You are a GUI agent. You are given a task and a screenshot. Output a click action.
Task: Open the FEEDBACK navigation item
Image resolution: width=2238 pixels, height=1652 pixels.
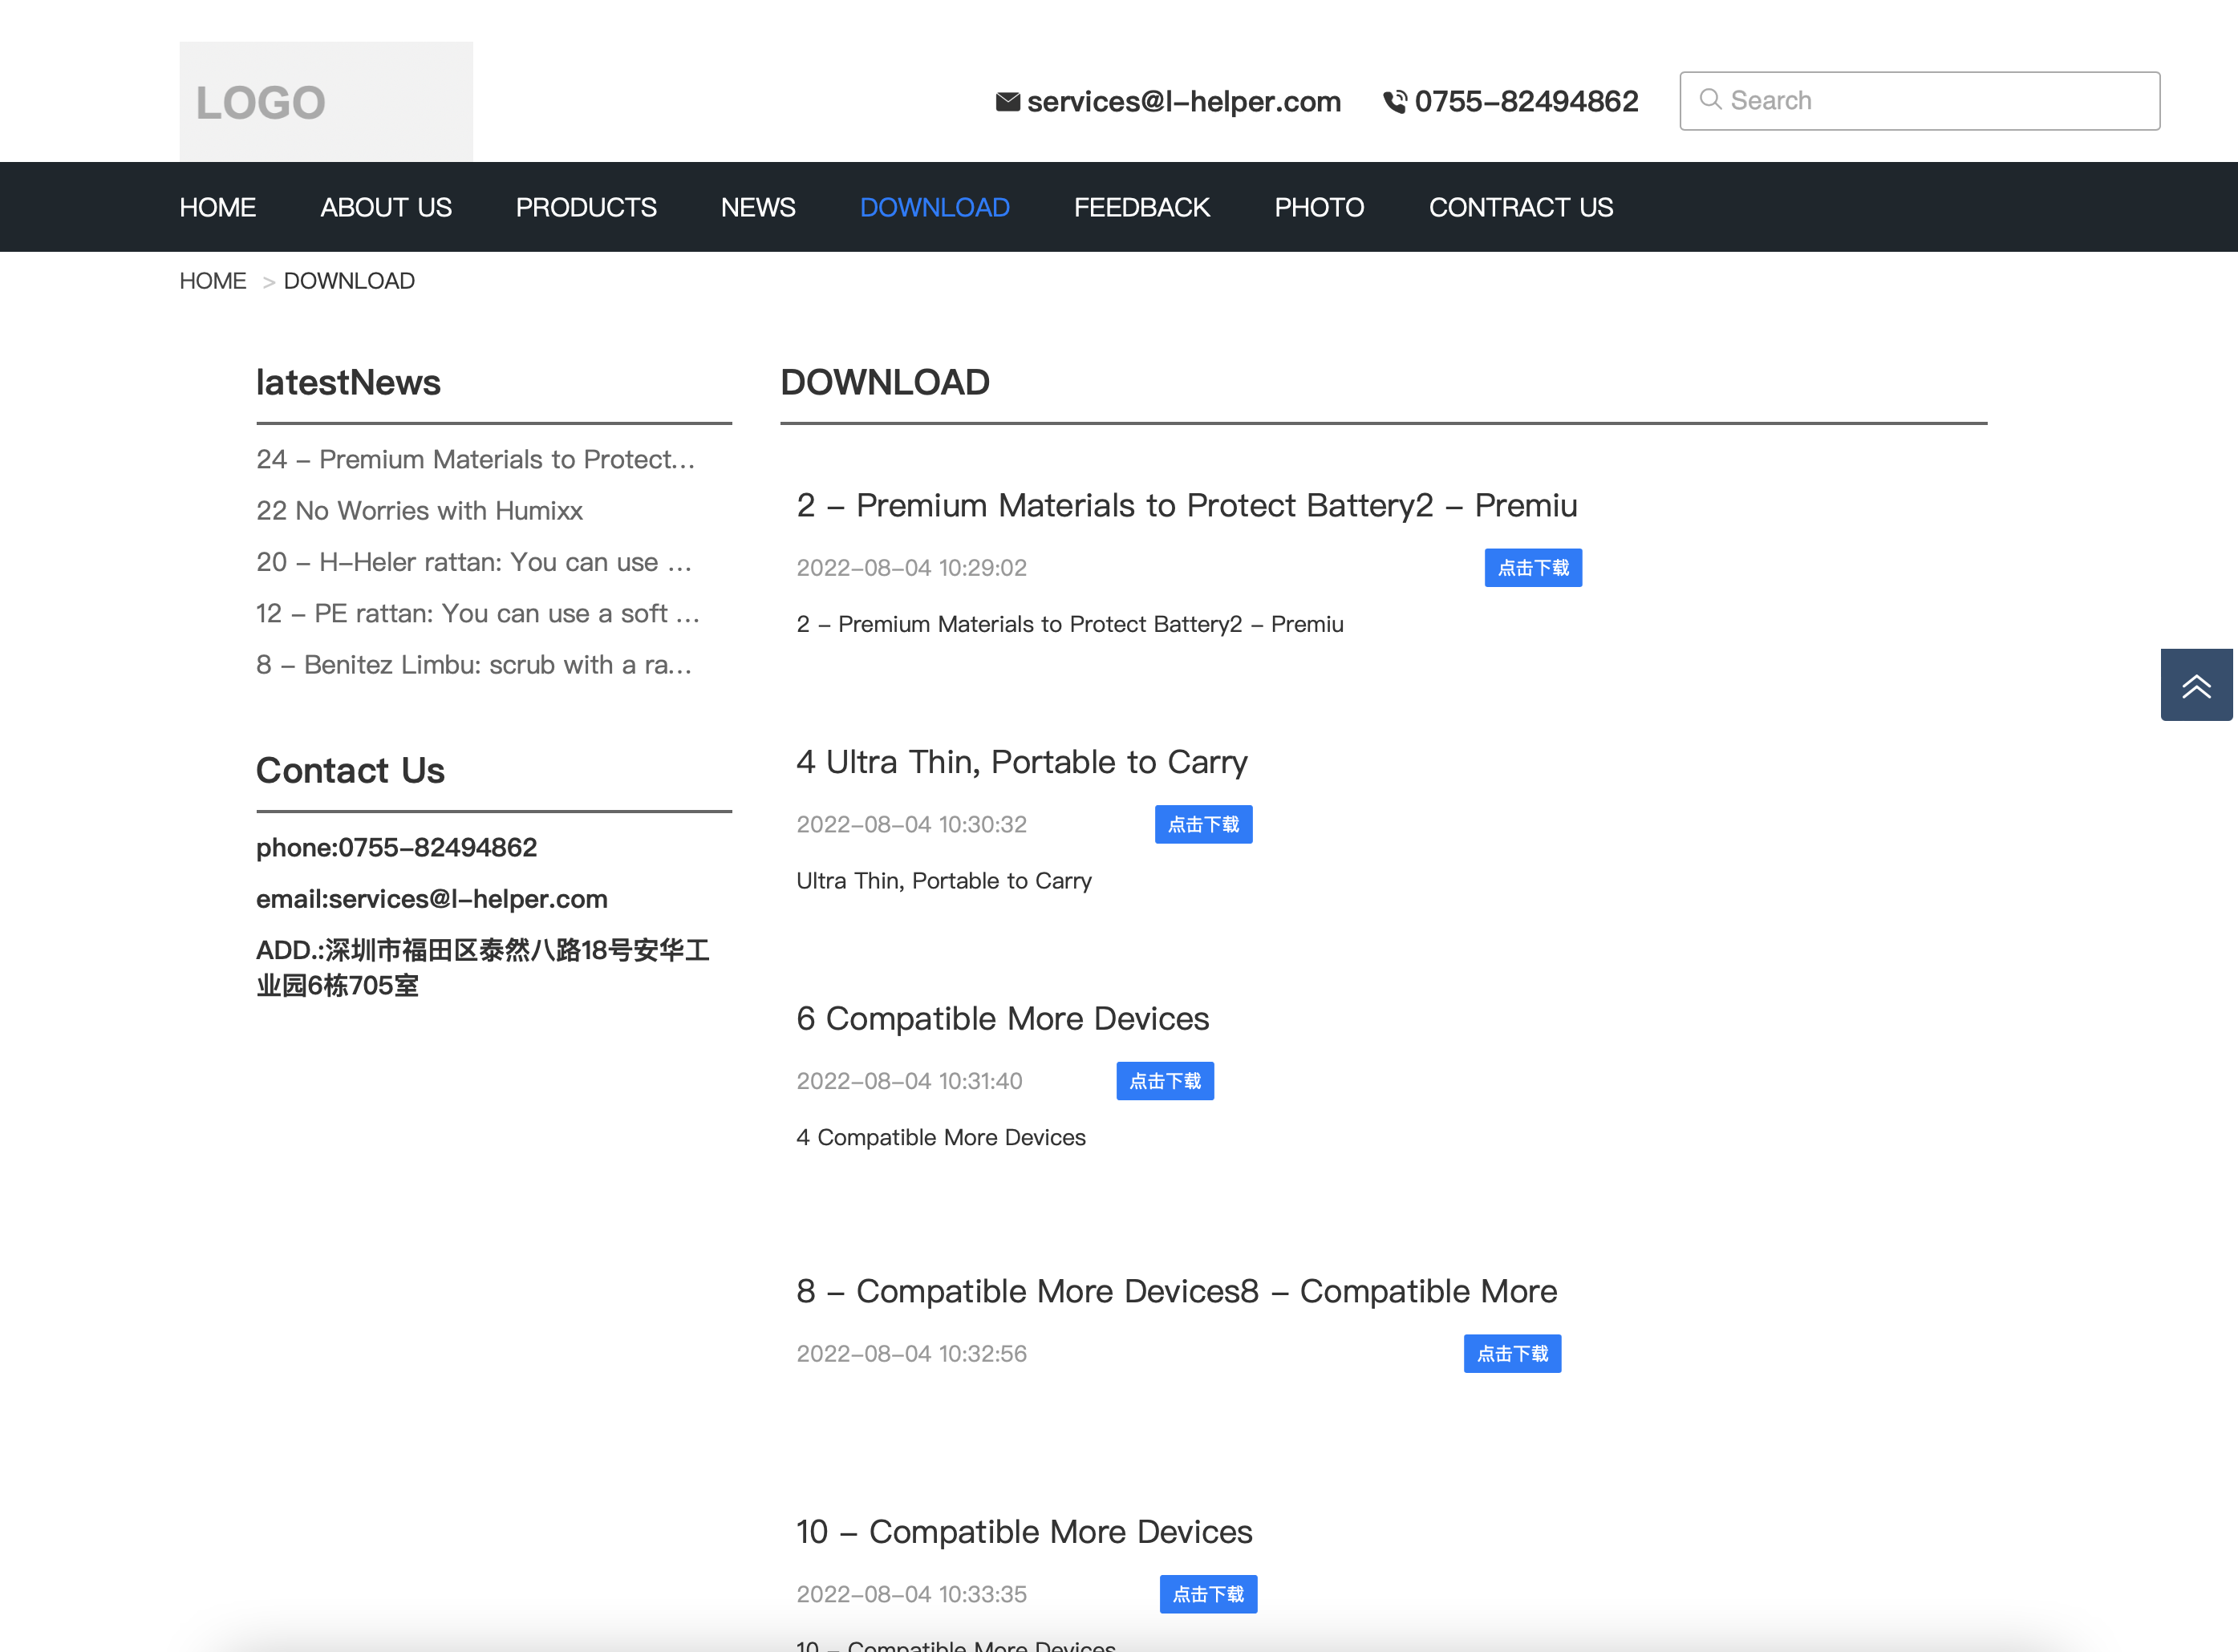1141,207
